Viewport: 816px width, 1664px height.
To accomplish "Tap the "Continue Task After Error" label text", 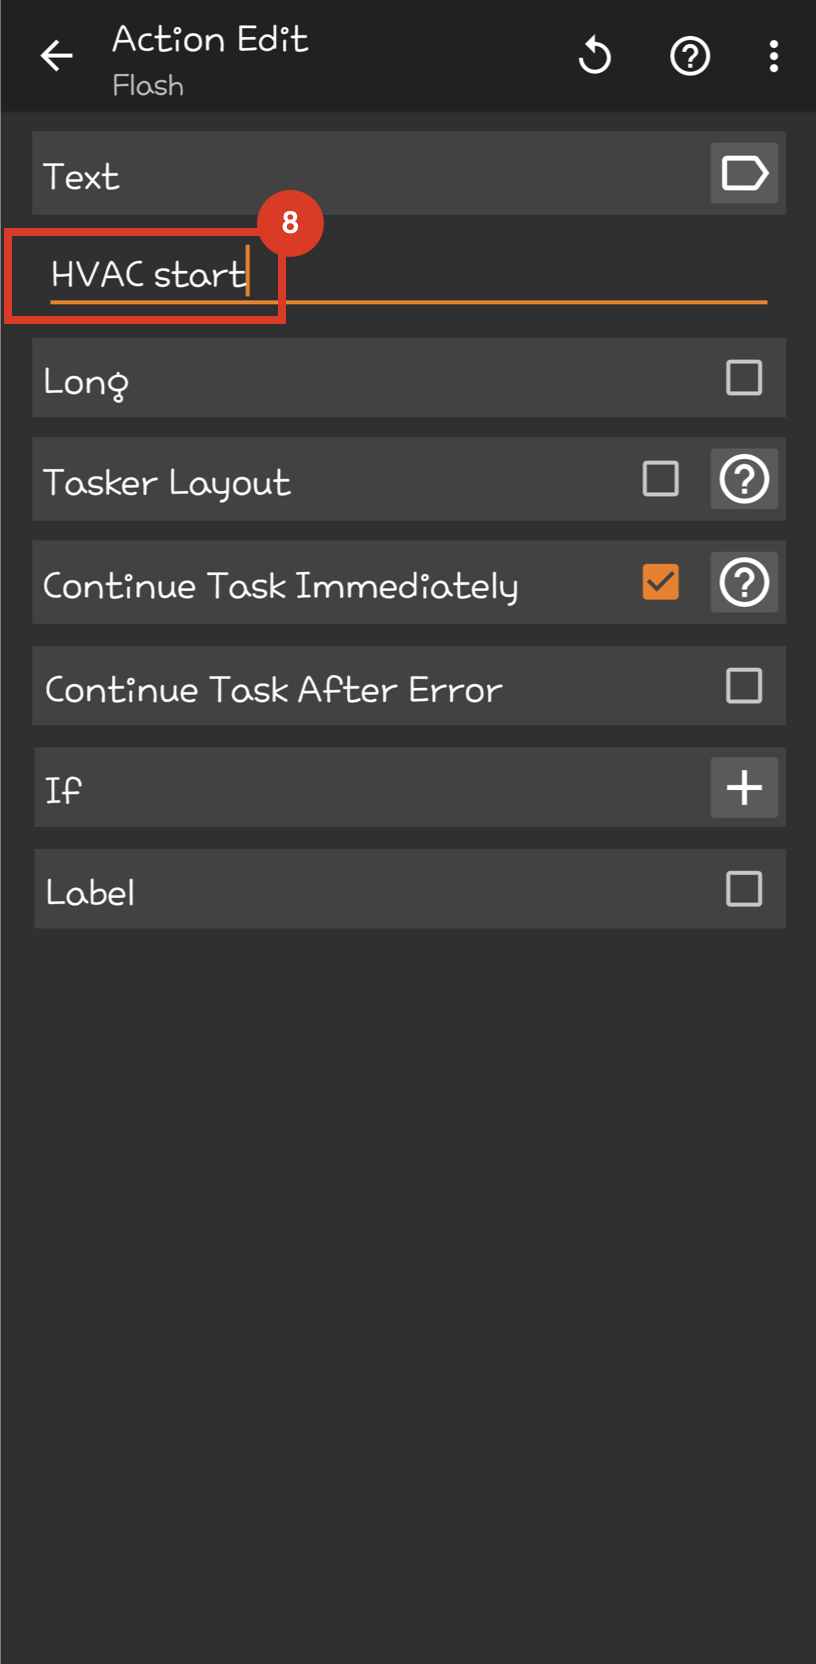I will pos(273,690).
